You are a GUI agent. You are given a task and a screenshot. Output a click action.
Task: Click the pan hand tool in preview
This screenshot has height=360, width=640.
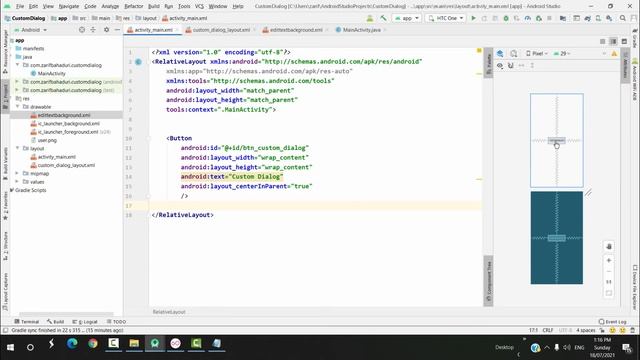[x=609, y=246]
